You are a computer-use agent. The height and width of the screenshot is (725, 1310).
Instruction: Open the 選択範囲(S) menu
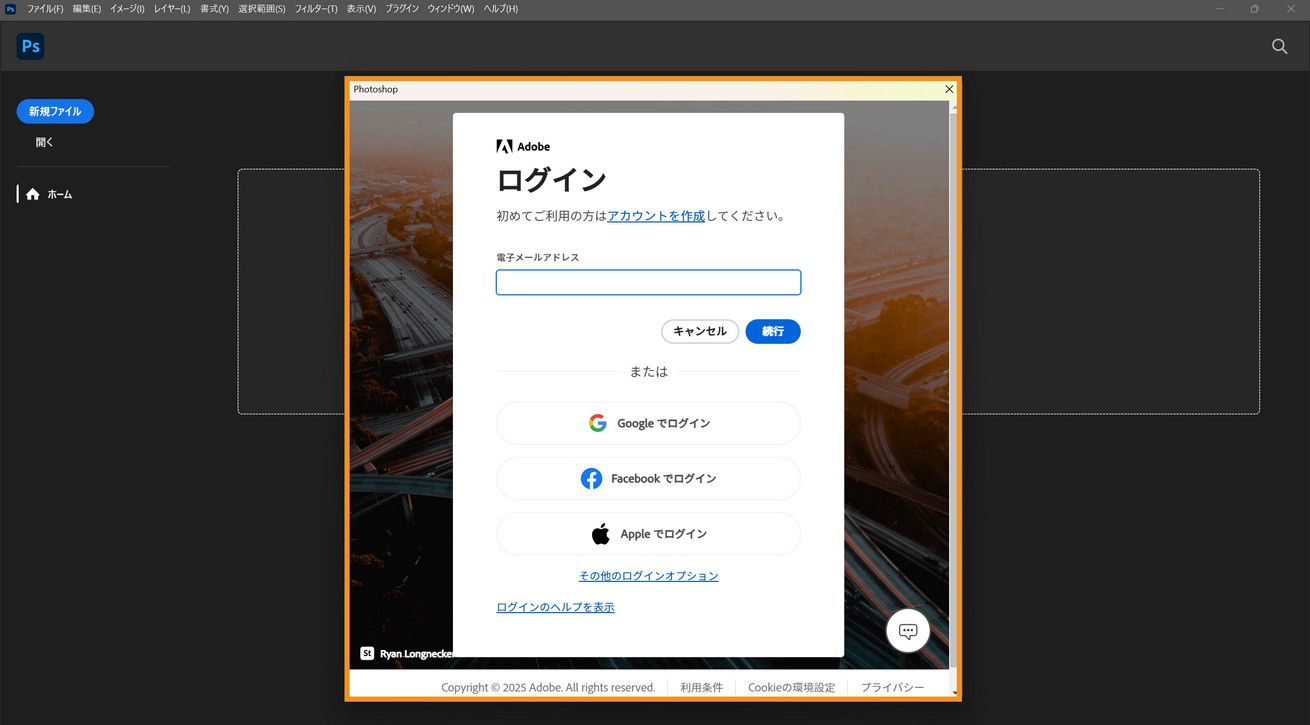[x=262, y=9]
